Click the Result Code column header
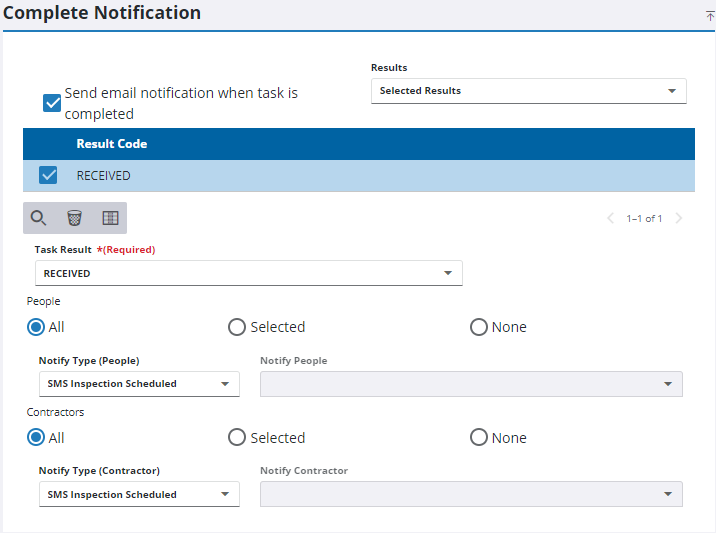716x533 pixels. 112,144
